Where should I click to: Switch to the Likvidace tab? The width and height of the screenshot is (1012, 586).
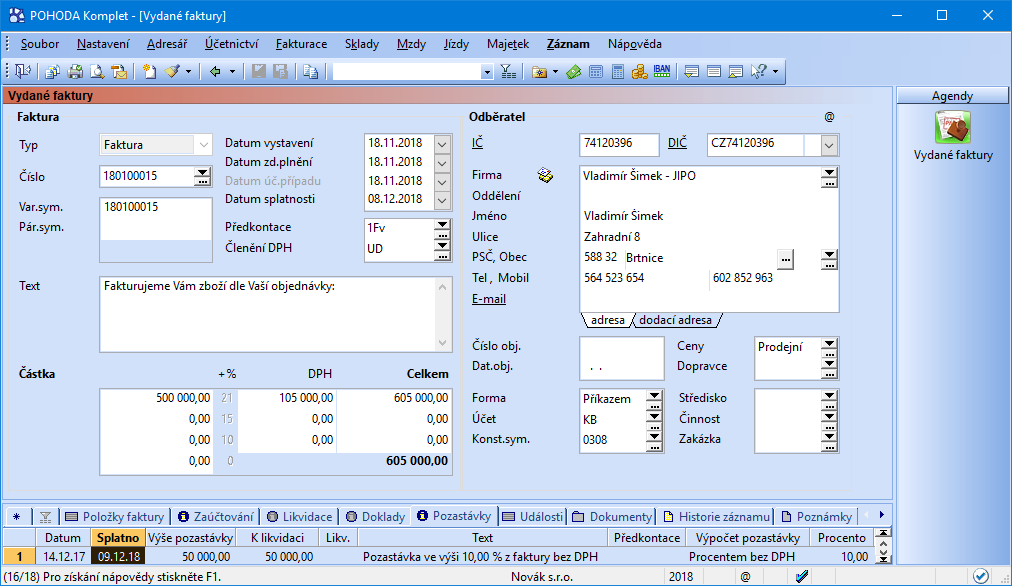(x=300, y=517)
